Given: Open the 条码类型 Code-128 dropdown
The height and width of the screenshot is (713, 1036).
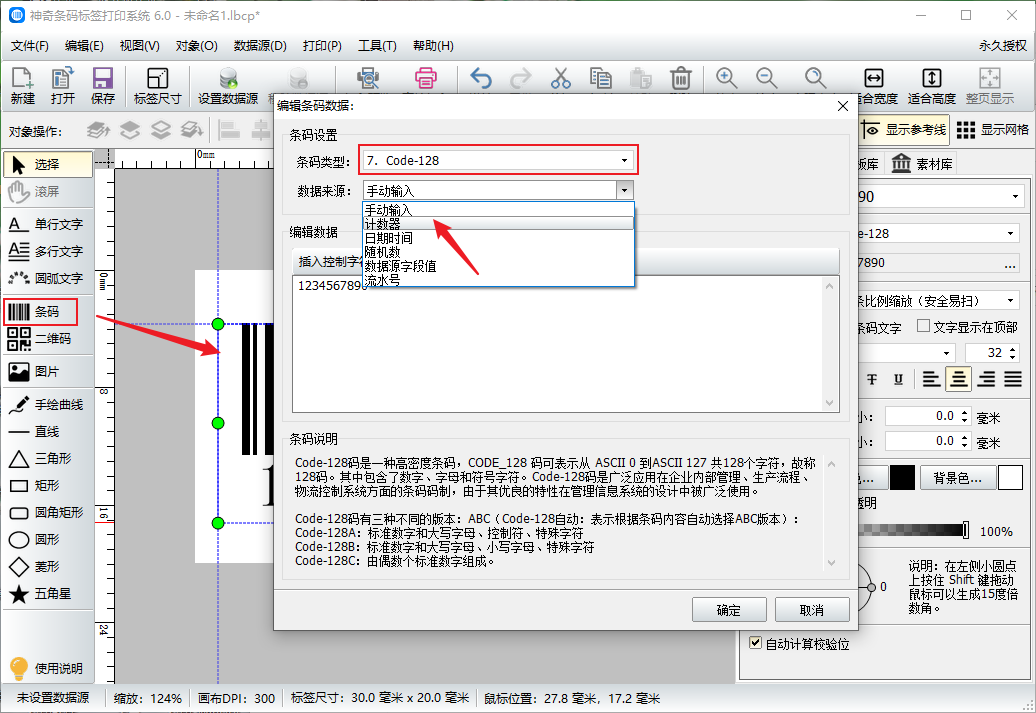Looking at the screenshot, I should (498, 161).
